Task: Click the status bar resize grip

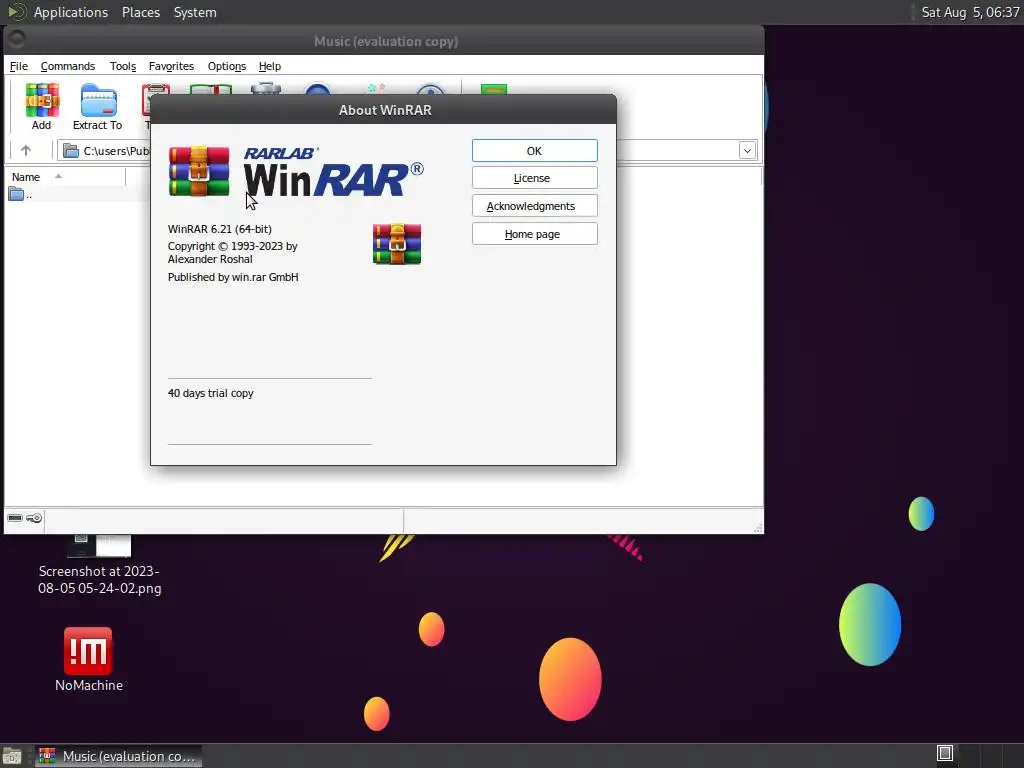Action: pos(758,528)
